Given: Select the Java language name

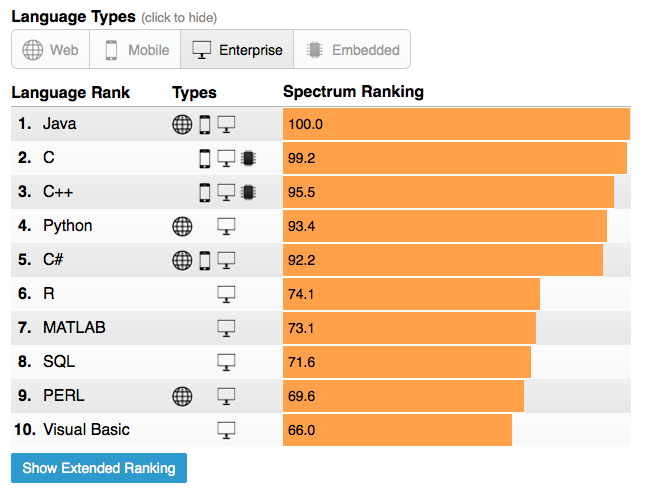Looking at the screenshot, I should pos(60,124).
